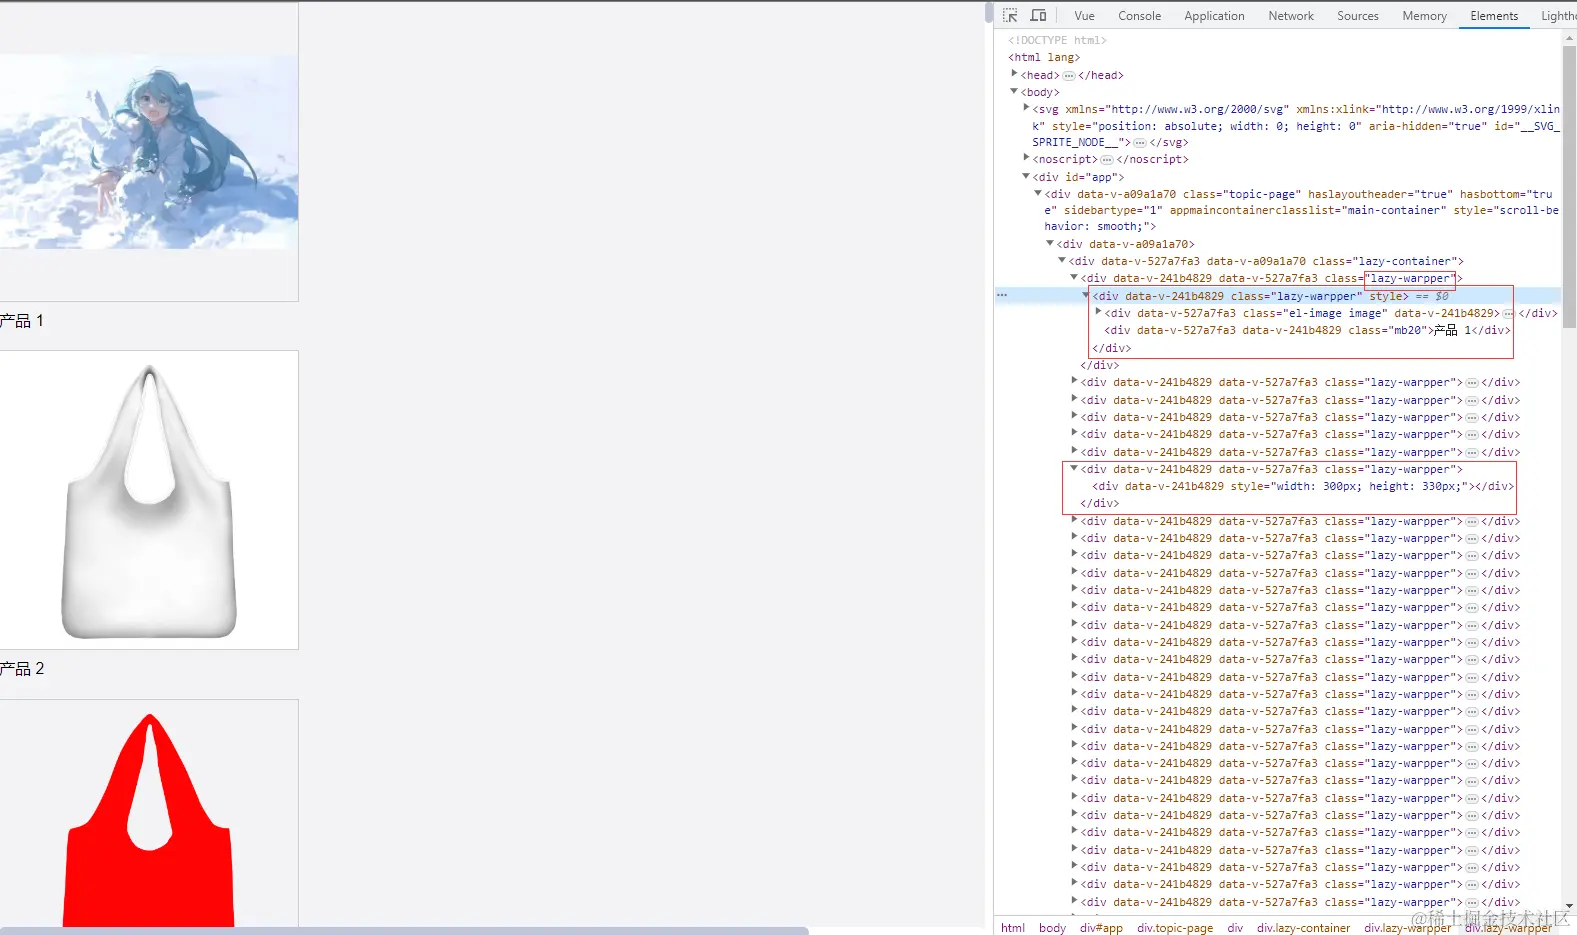The width and height of the screenshot is (1577, 935).
Task: Click div.topic-page in the breadcrumb bar
Action: 1175,927
